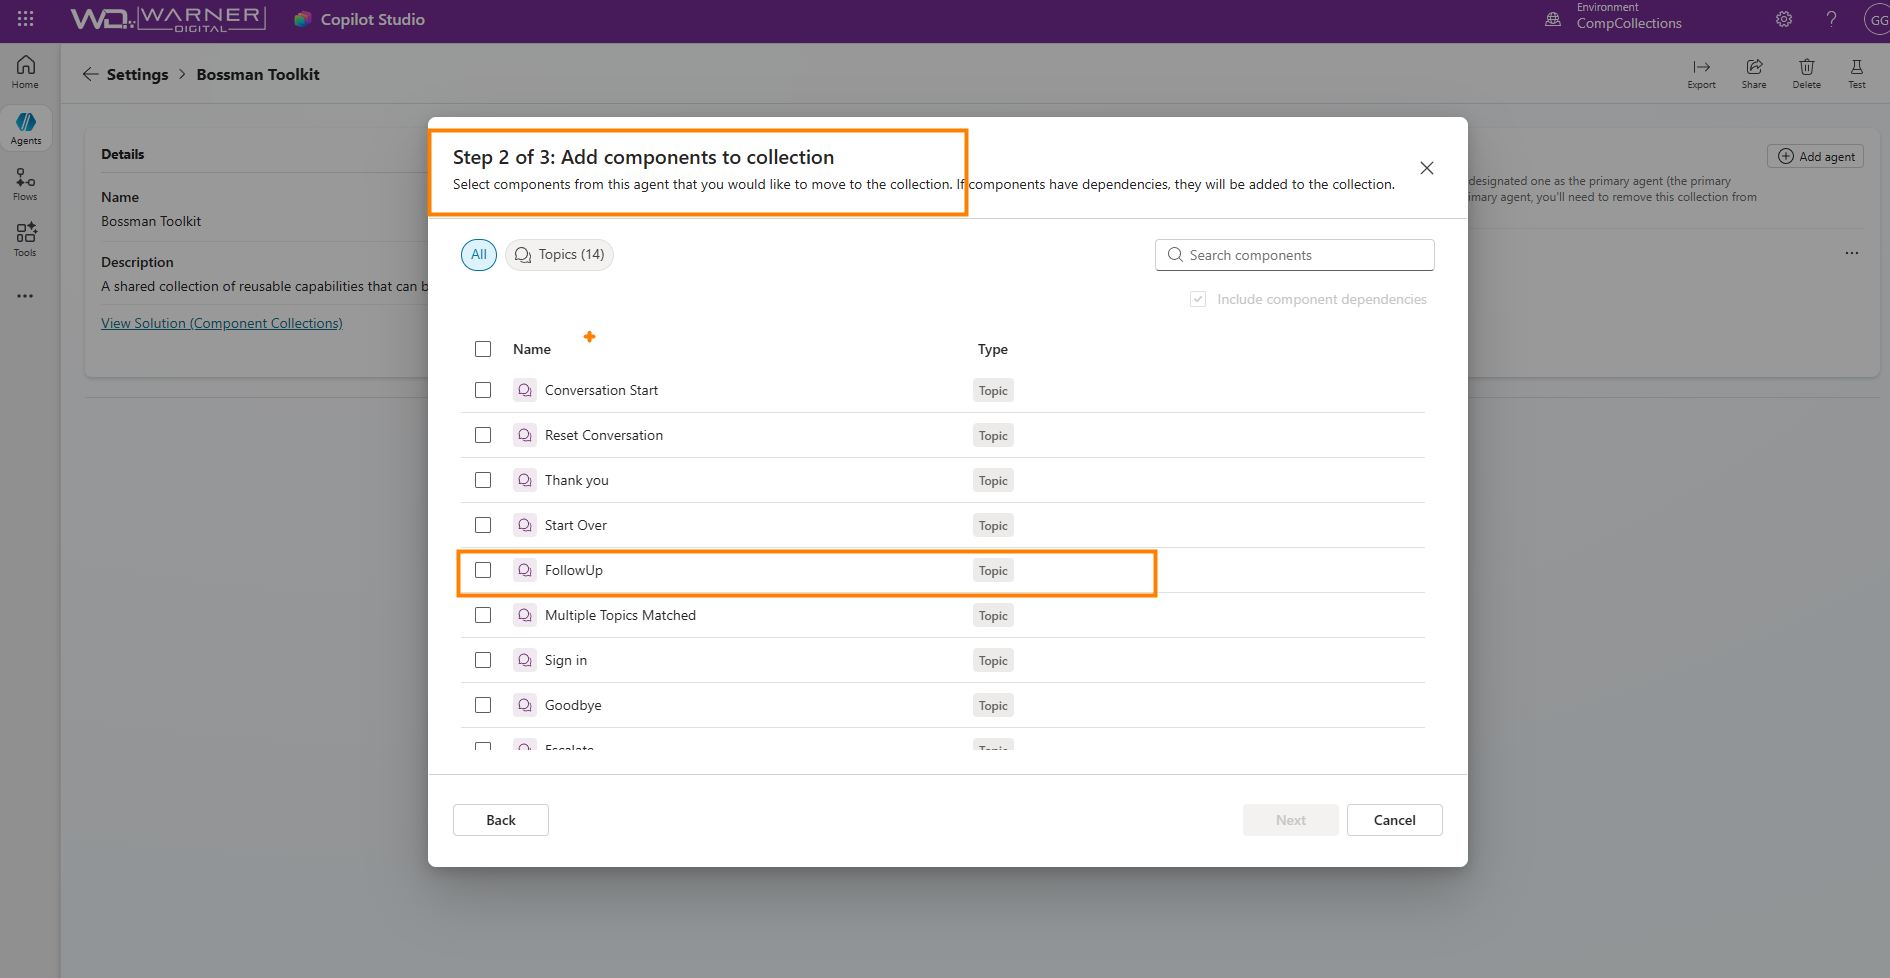Screen dimensions: 1890x978
Task: Open the settings gear icon
Action: (1784, 19)
